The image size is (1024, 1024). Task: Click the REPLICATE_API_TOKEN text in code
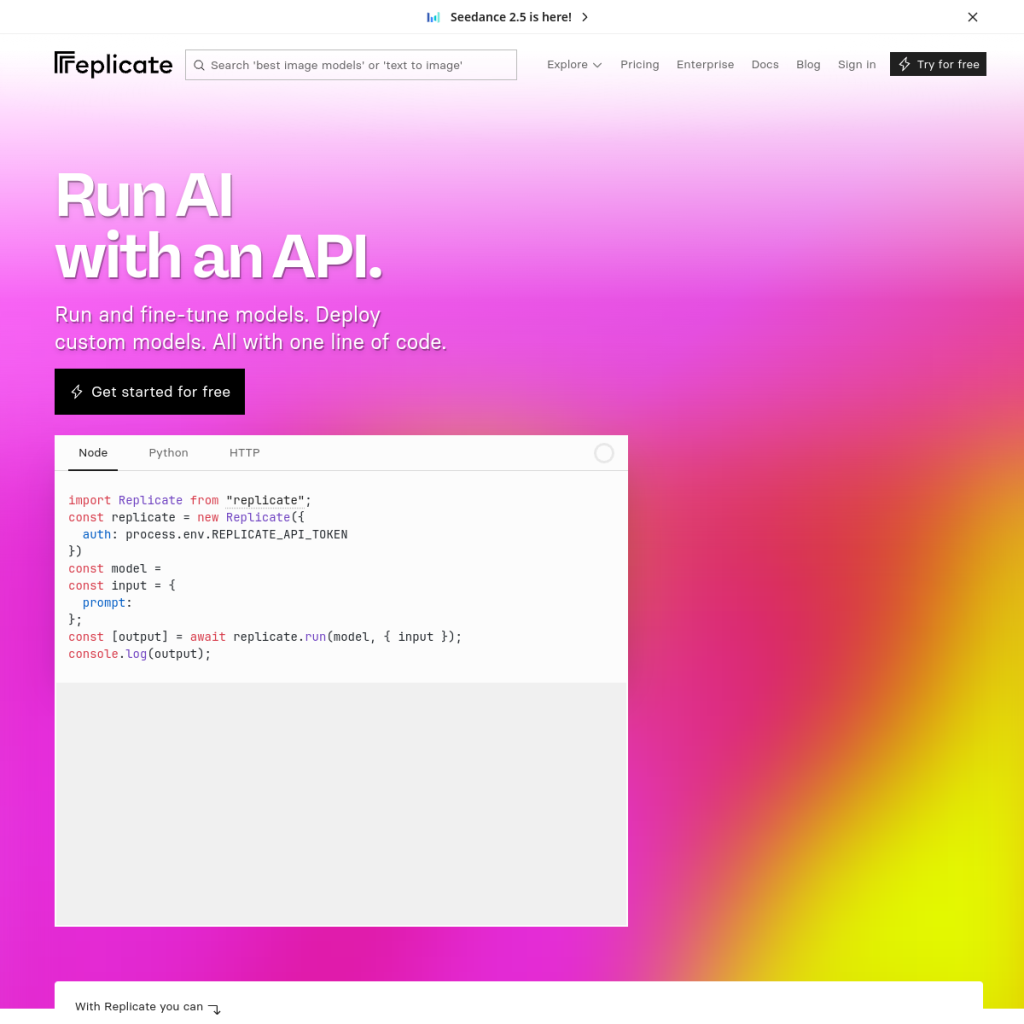280,534
